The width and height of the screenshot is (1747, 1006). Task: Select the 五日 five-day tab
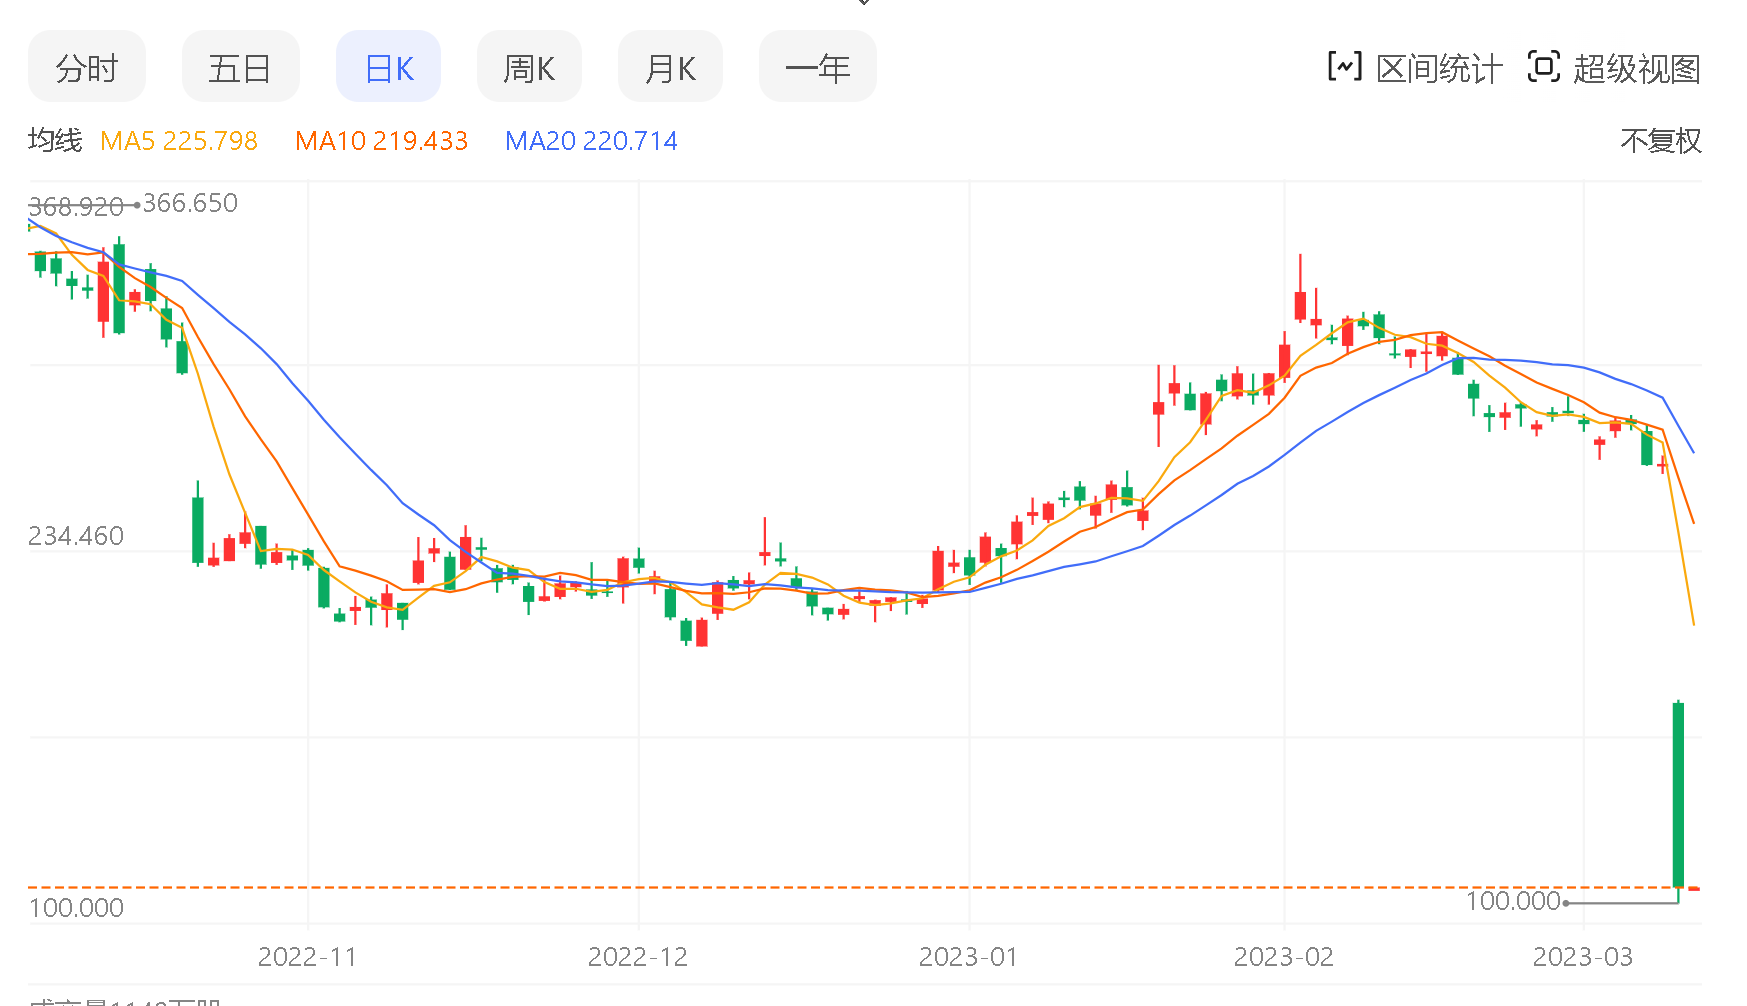(240, 67)
